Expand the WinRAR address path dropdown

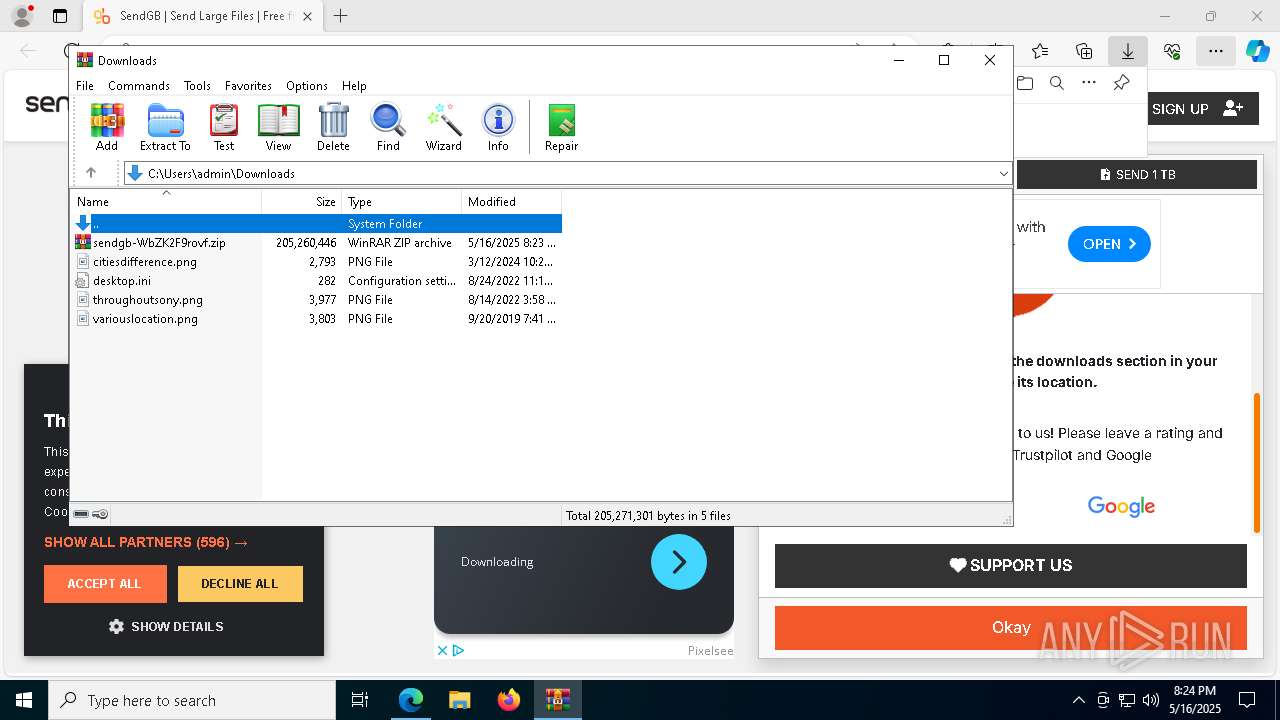pyautogui.click(x=1003, y=173)
